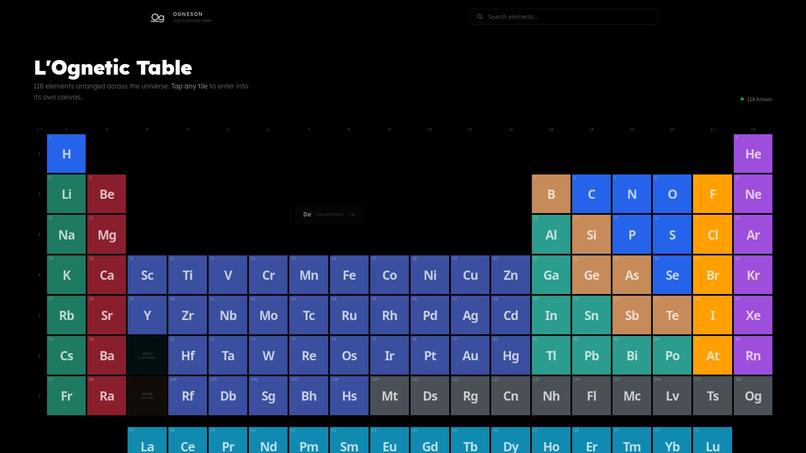Image resolution: width=806 pixels, height=453 pixels.
Task: Open the Titanium Ti tile
Action: [188, 275]
